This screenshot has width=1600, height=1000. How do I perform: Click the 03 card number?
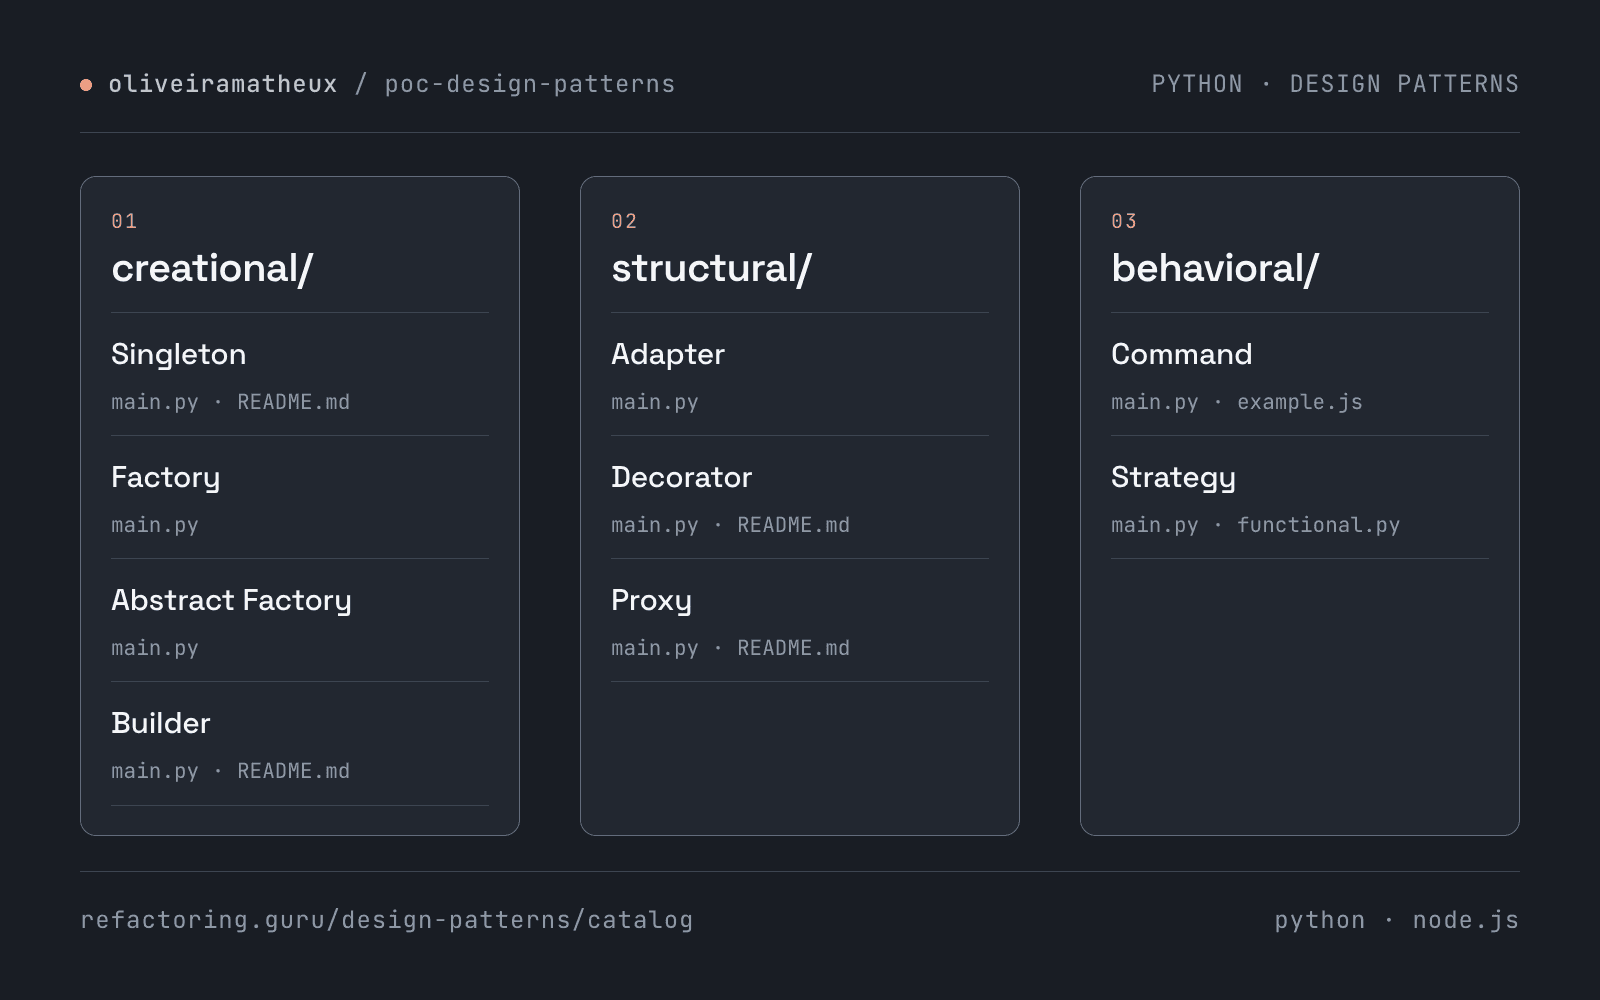click(1124, 221)
